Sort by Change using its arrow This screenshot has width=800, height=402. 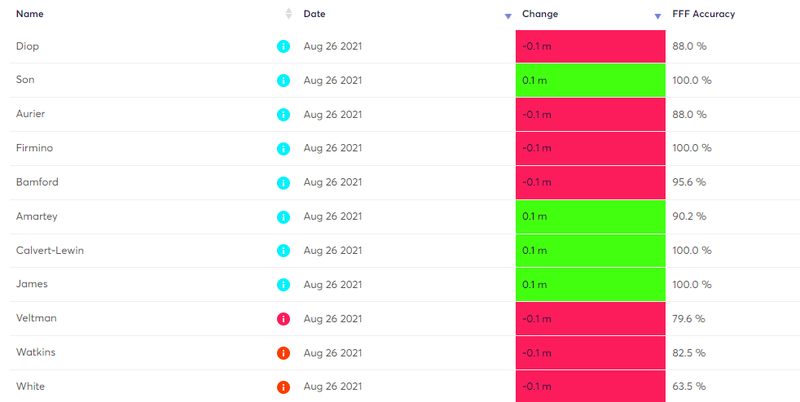pyautogui.click(x=658, y=17)
